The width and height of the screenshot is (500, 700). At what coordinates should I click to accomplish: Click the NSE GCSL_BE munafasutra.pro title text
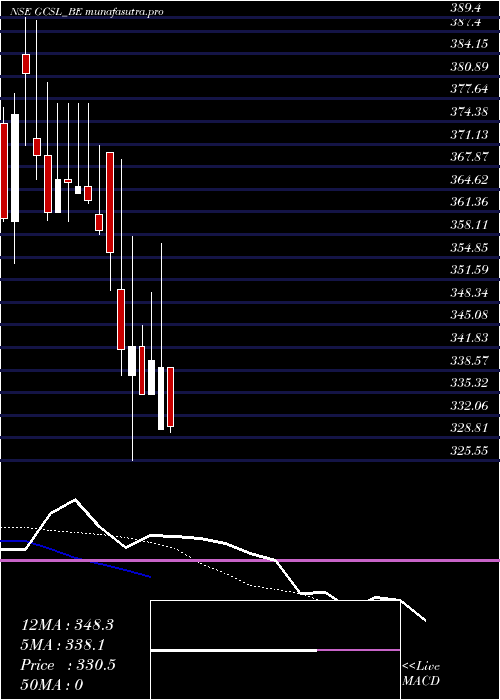86,12
